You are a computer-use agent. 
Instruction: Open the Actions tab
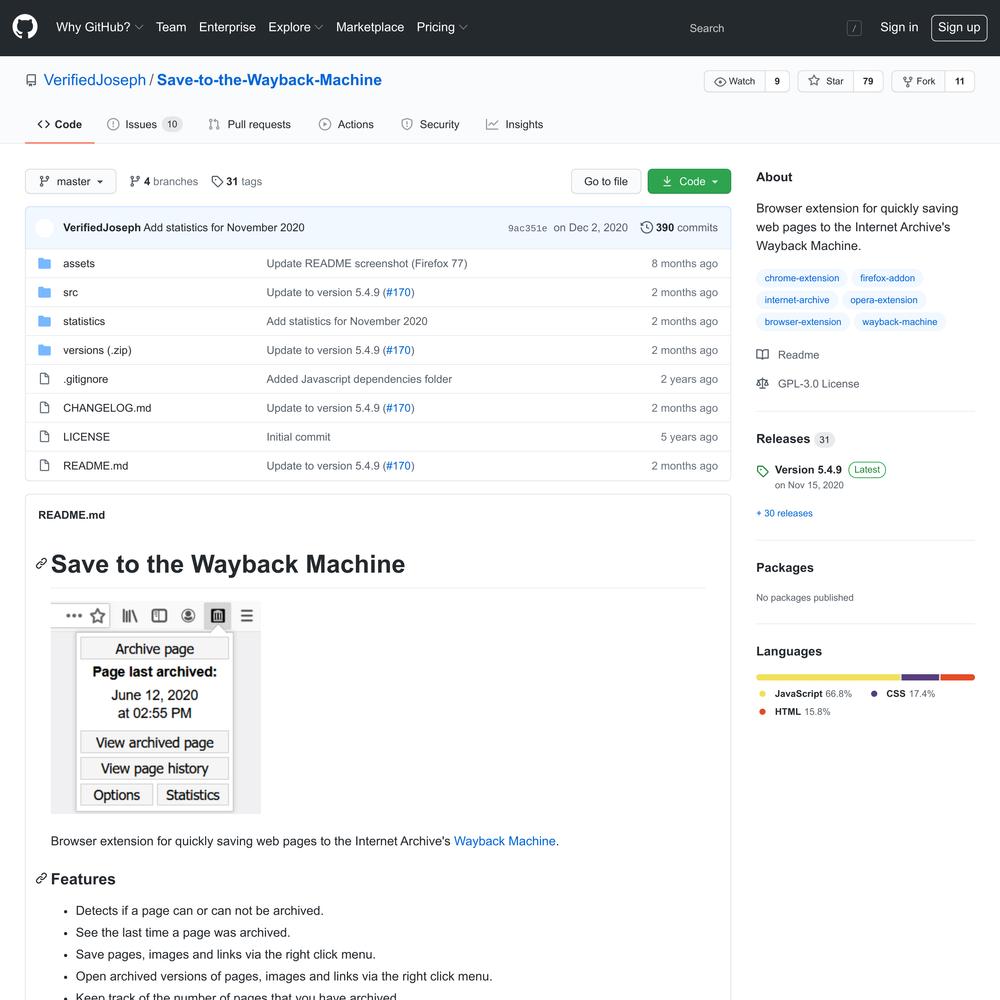pyautogui.click(x=346, y=124)
